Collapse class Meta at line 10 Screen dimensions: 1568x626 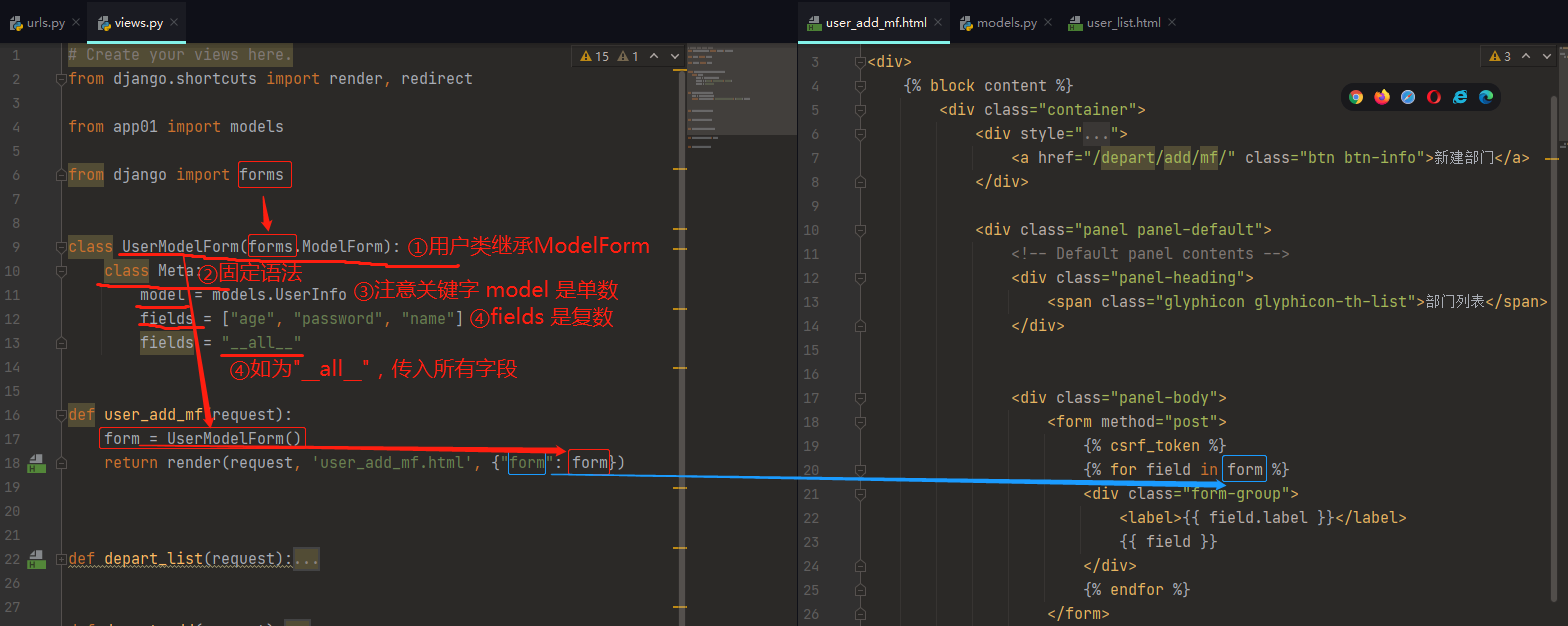62,270
